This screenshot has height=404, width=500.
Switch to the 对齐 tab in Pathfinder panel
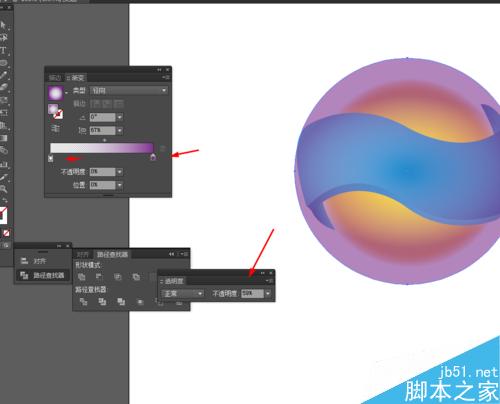click(x=82, y=254)
